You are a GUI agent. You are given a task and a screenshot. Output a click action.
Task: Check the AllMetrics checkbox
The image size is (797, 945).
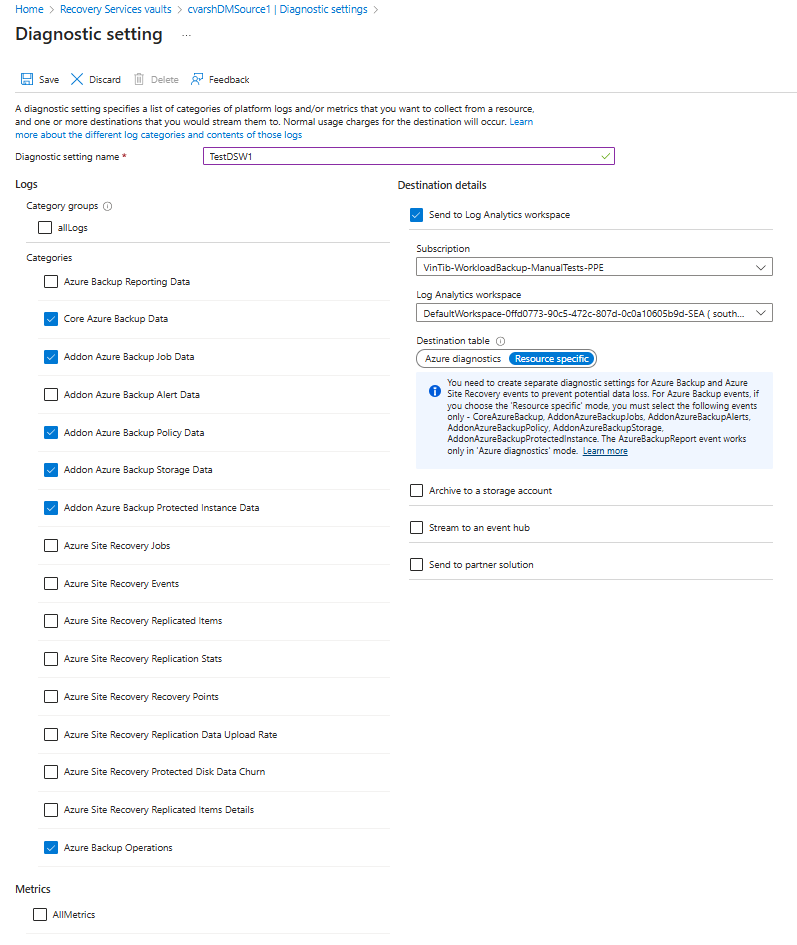[40, 914]
